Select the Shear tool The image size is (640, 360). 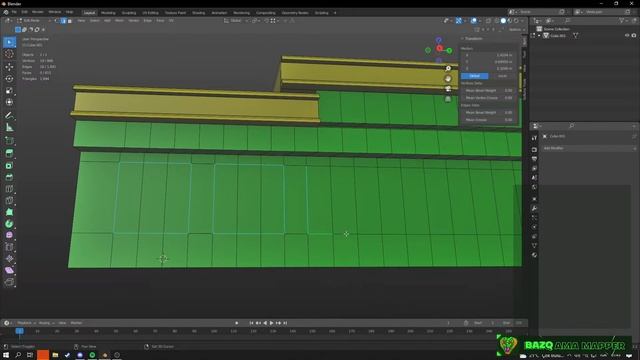pos(9,270)
